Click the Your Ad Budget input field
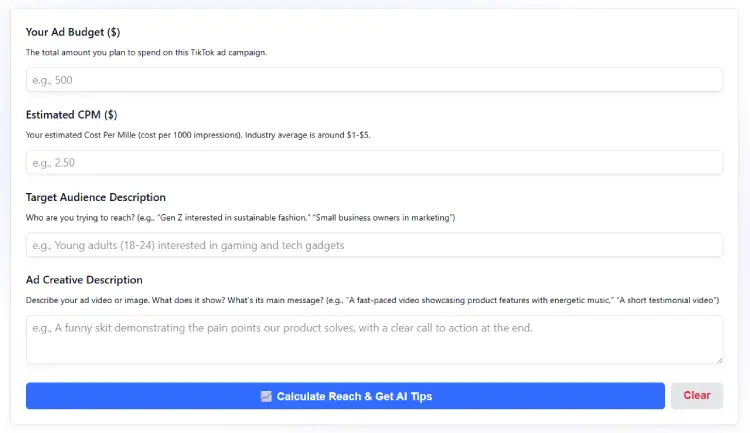Screen dimensions: 750x433 point(375,80)
